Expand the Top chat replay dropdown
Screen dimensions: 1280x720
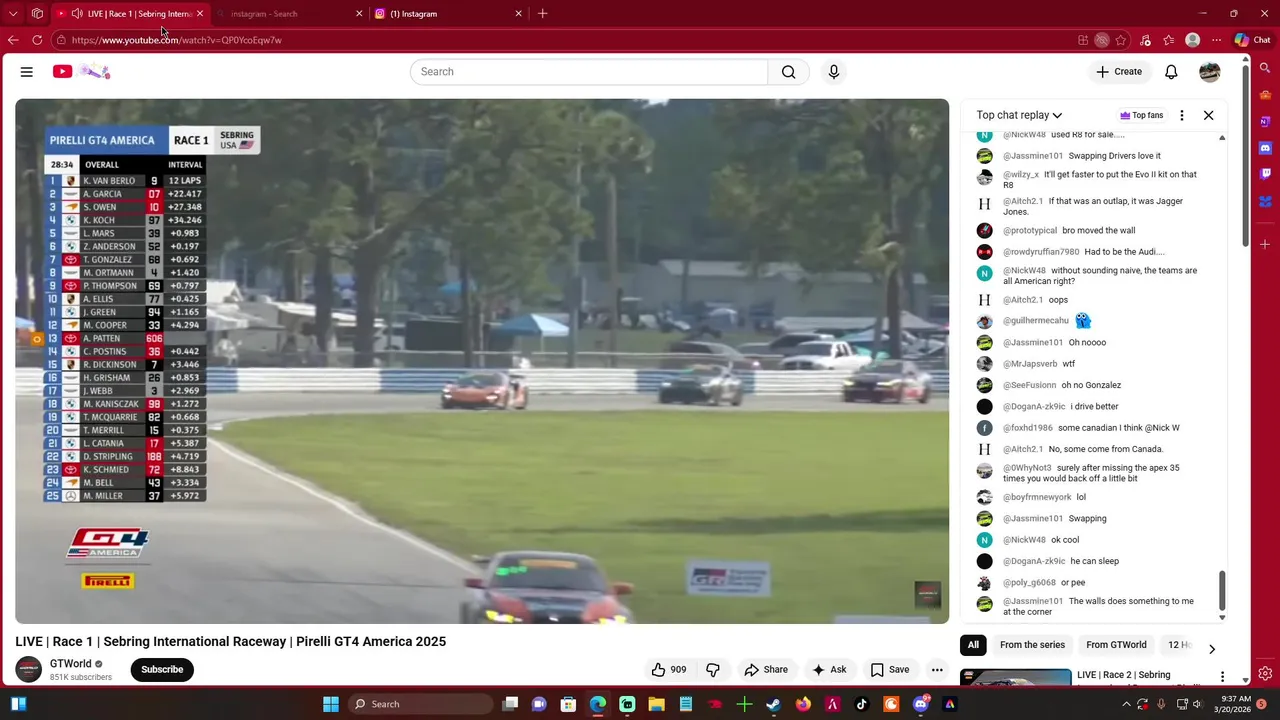click(1019, 115)
